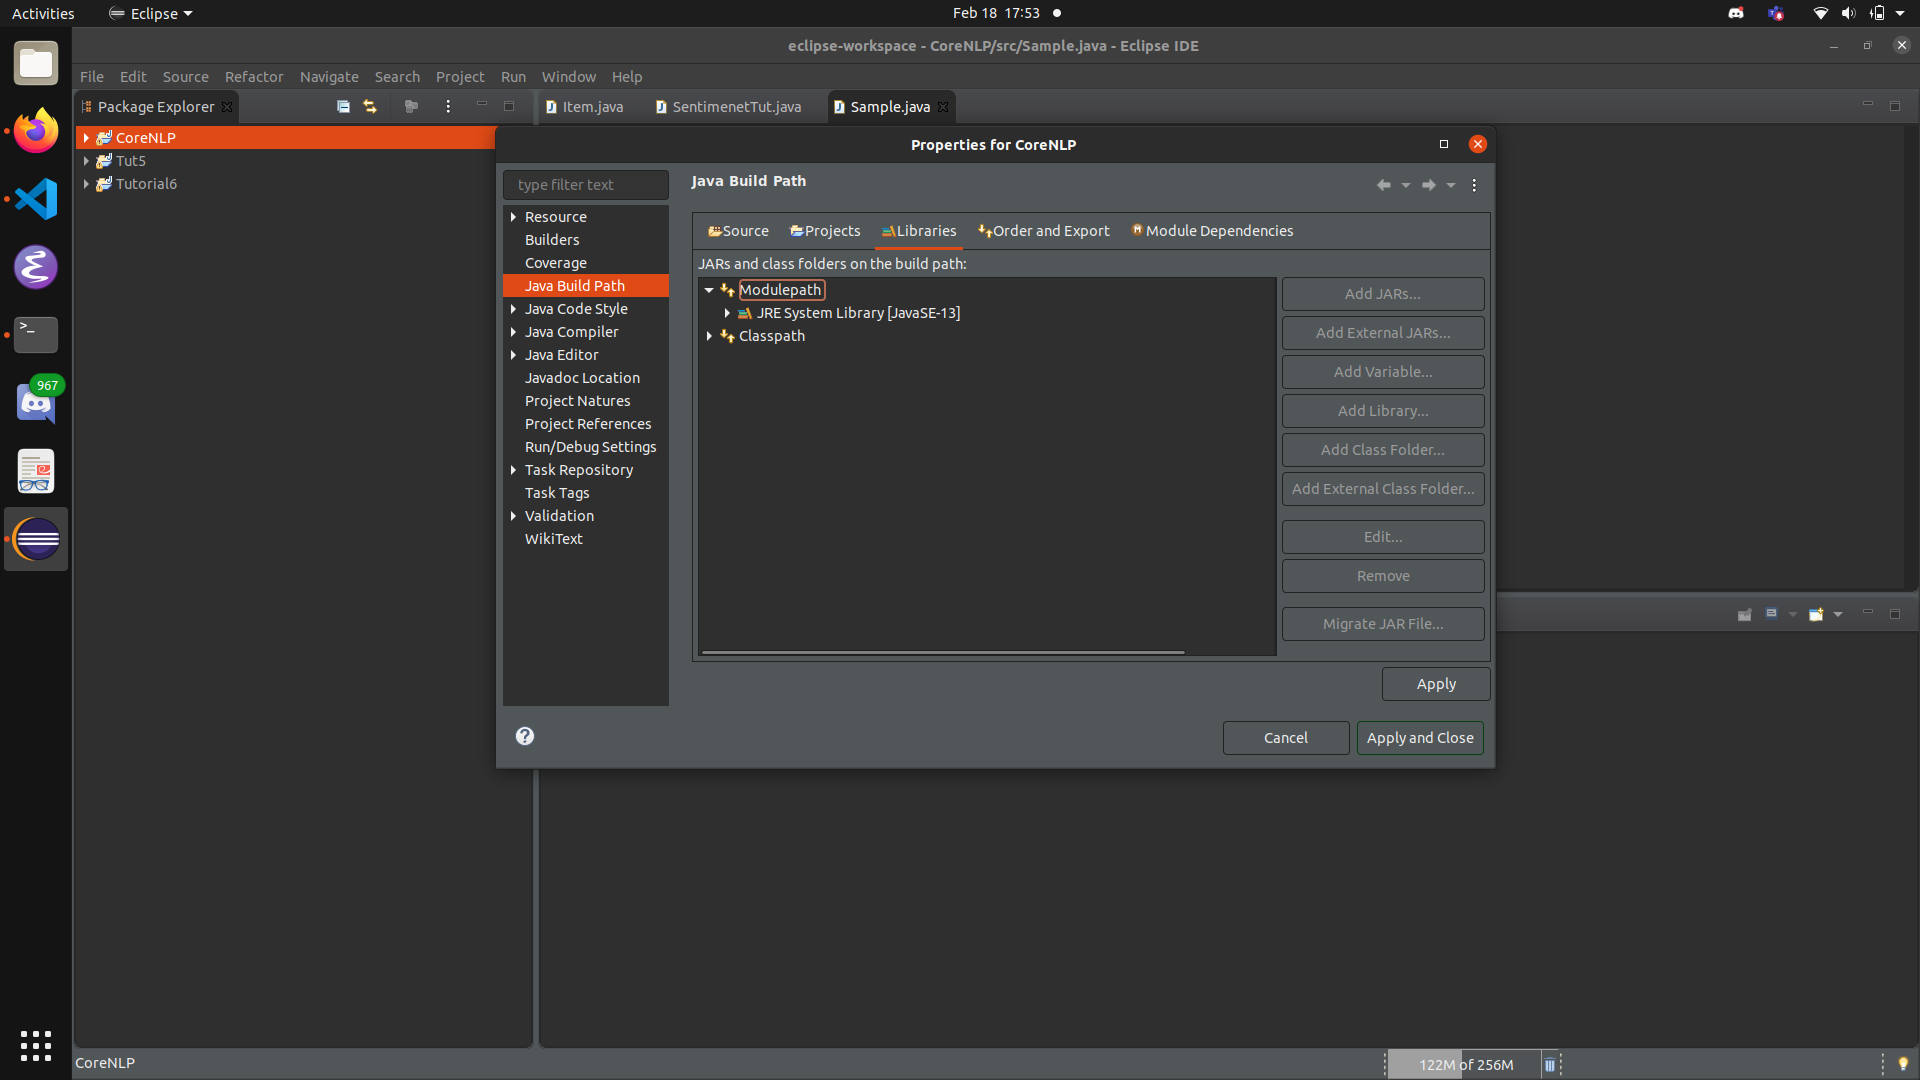
Task: Open the View Menu icon beside Forward arrow
Action: click(1474, 185)
